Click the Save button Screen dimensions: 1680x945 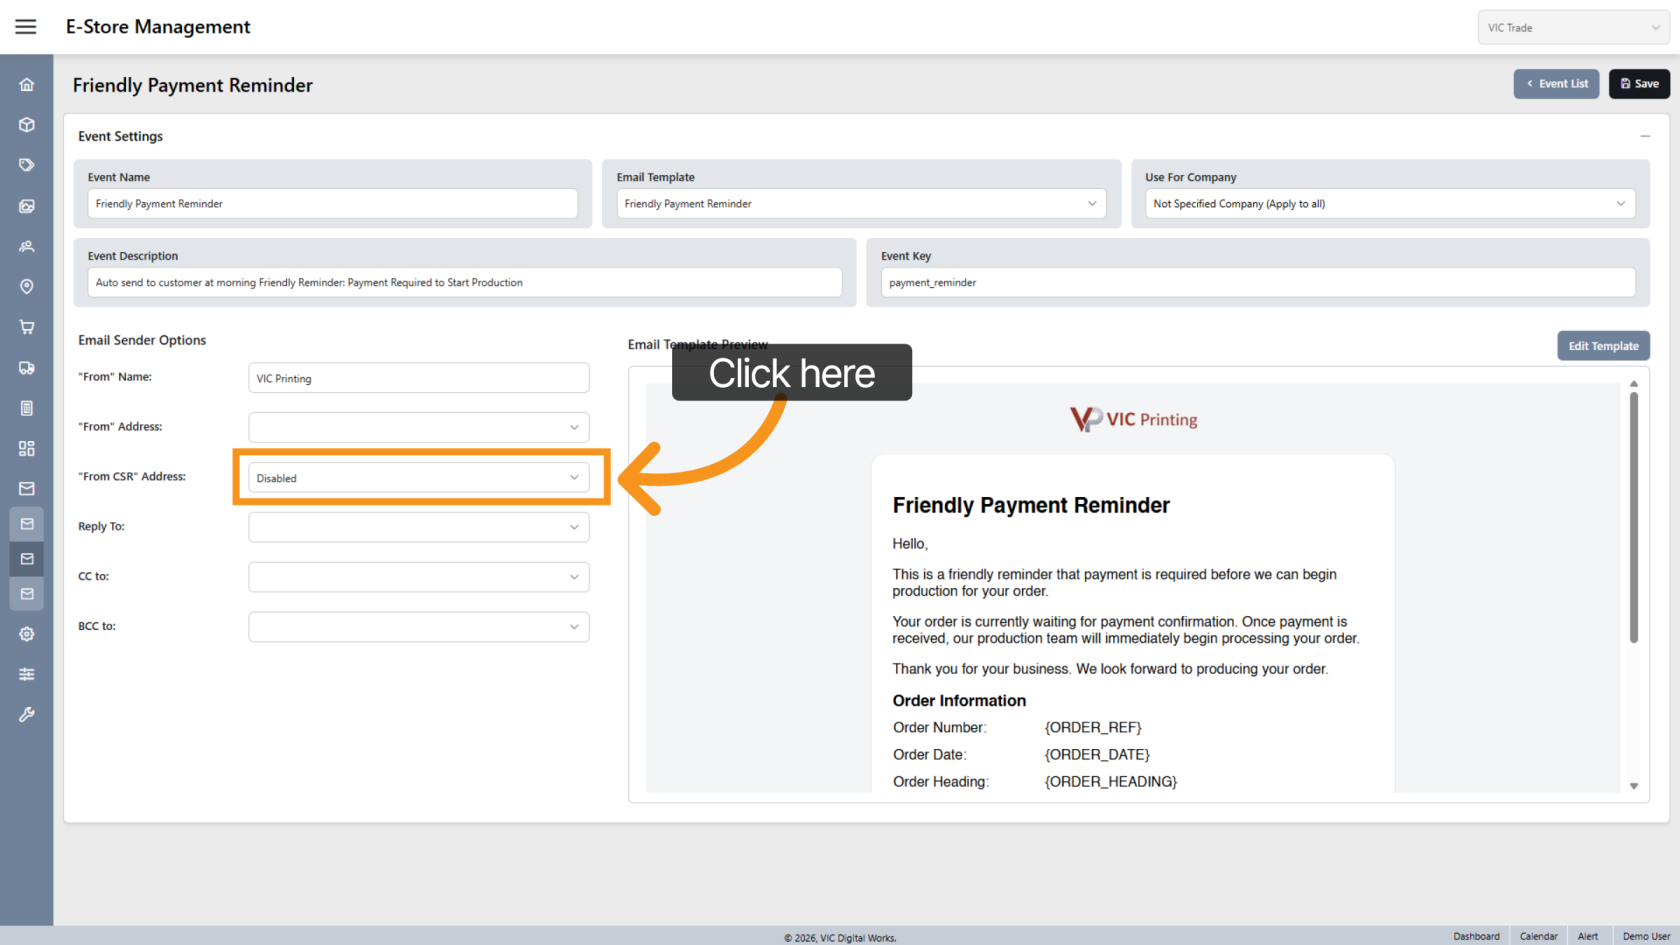[1639, 84]
